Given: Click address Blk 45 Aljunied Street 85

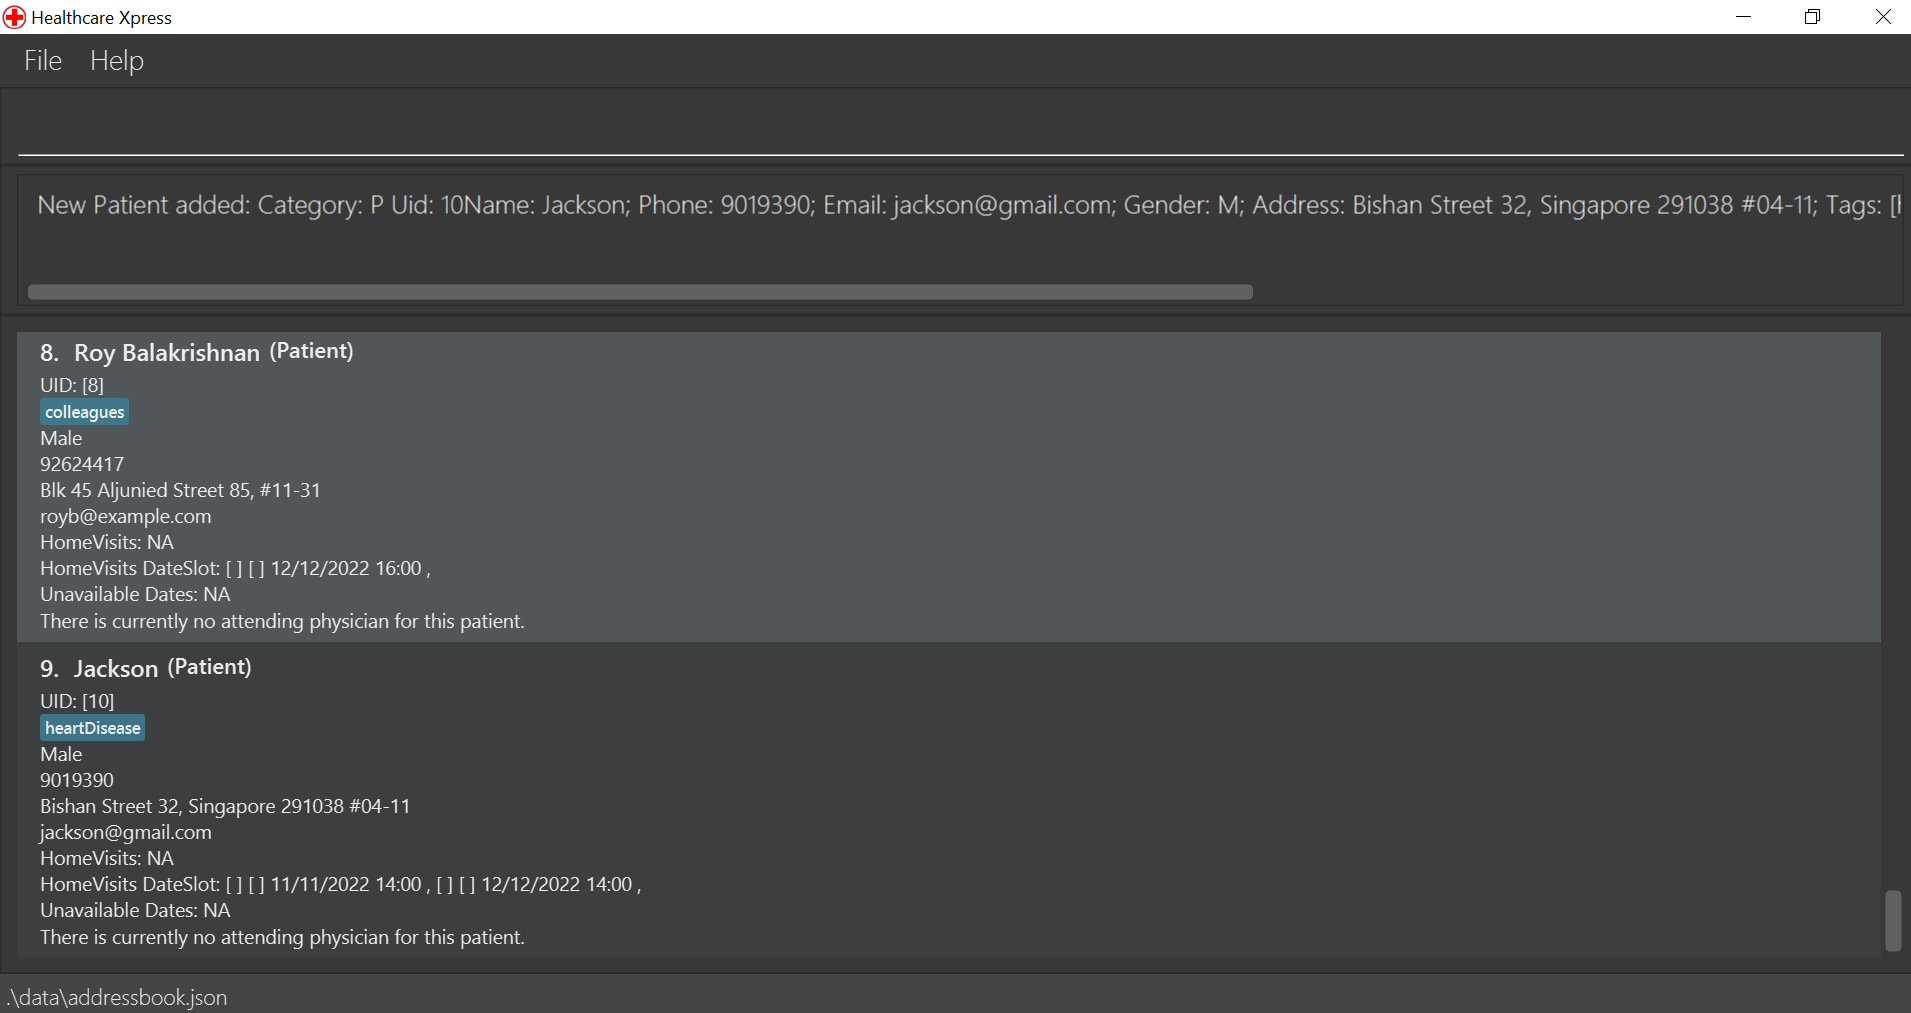Looking at the screenshot, I should tap(180, 490).
